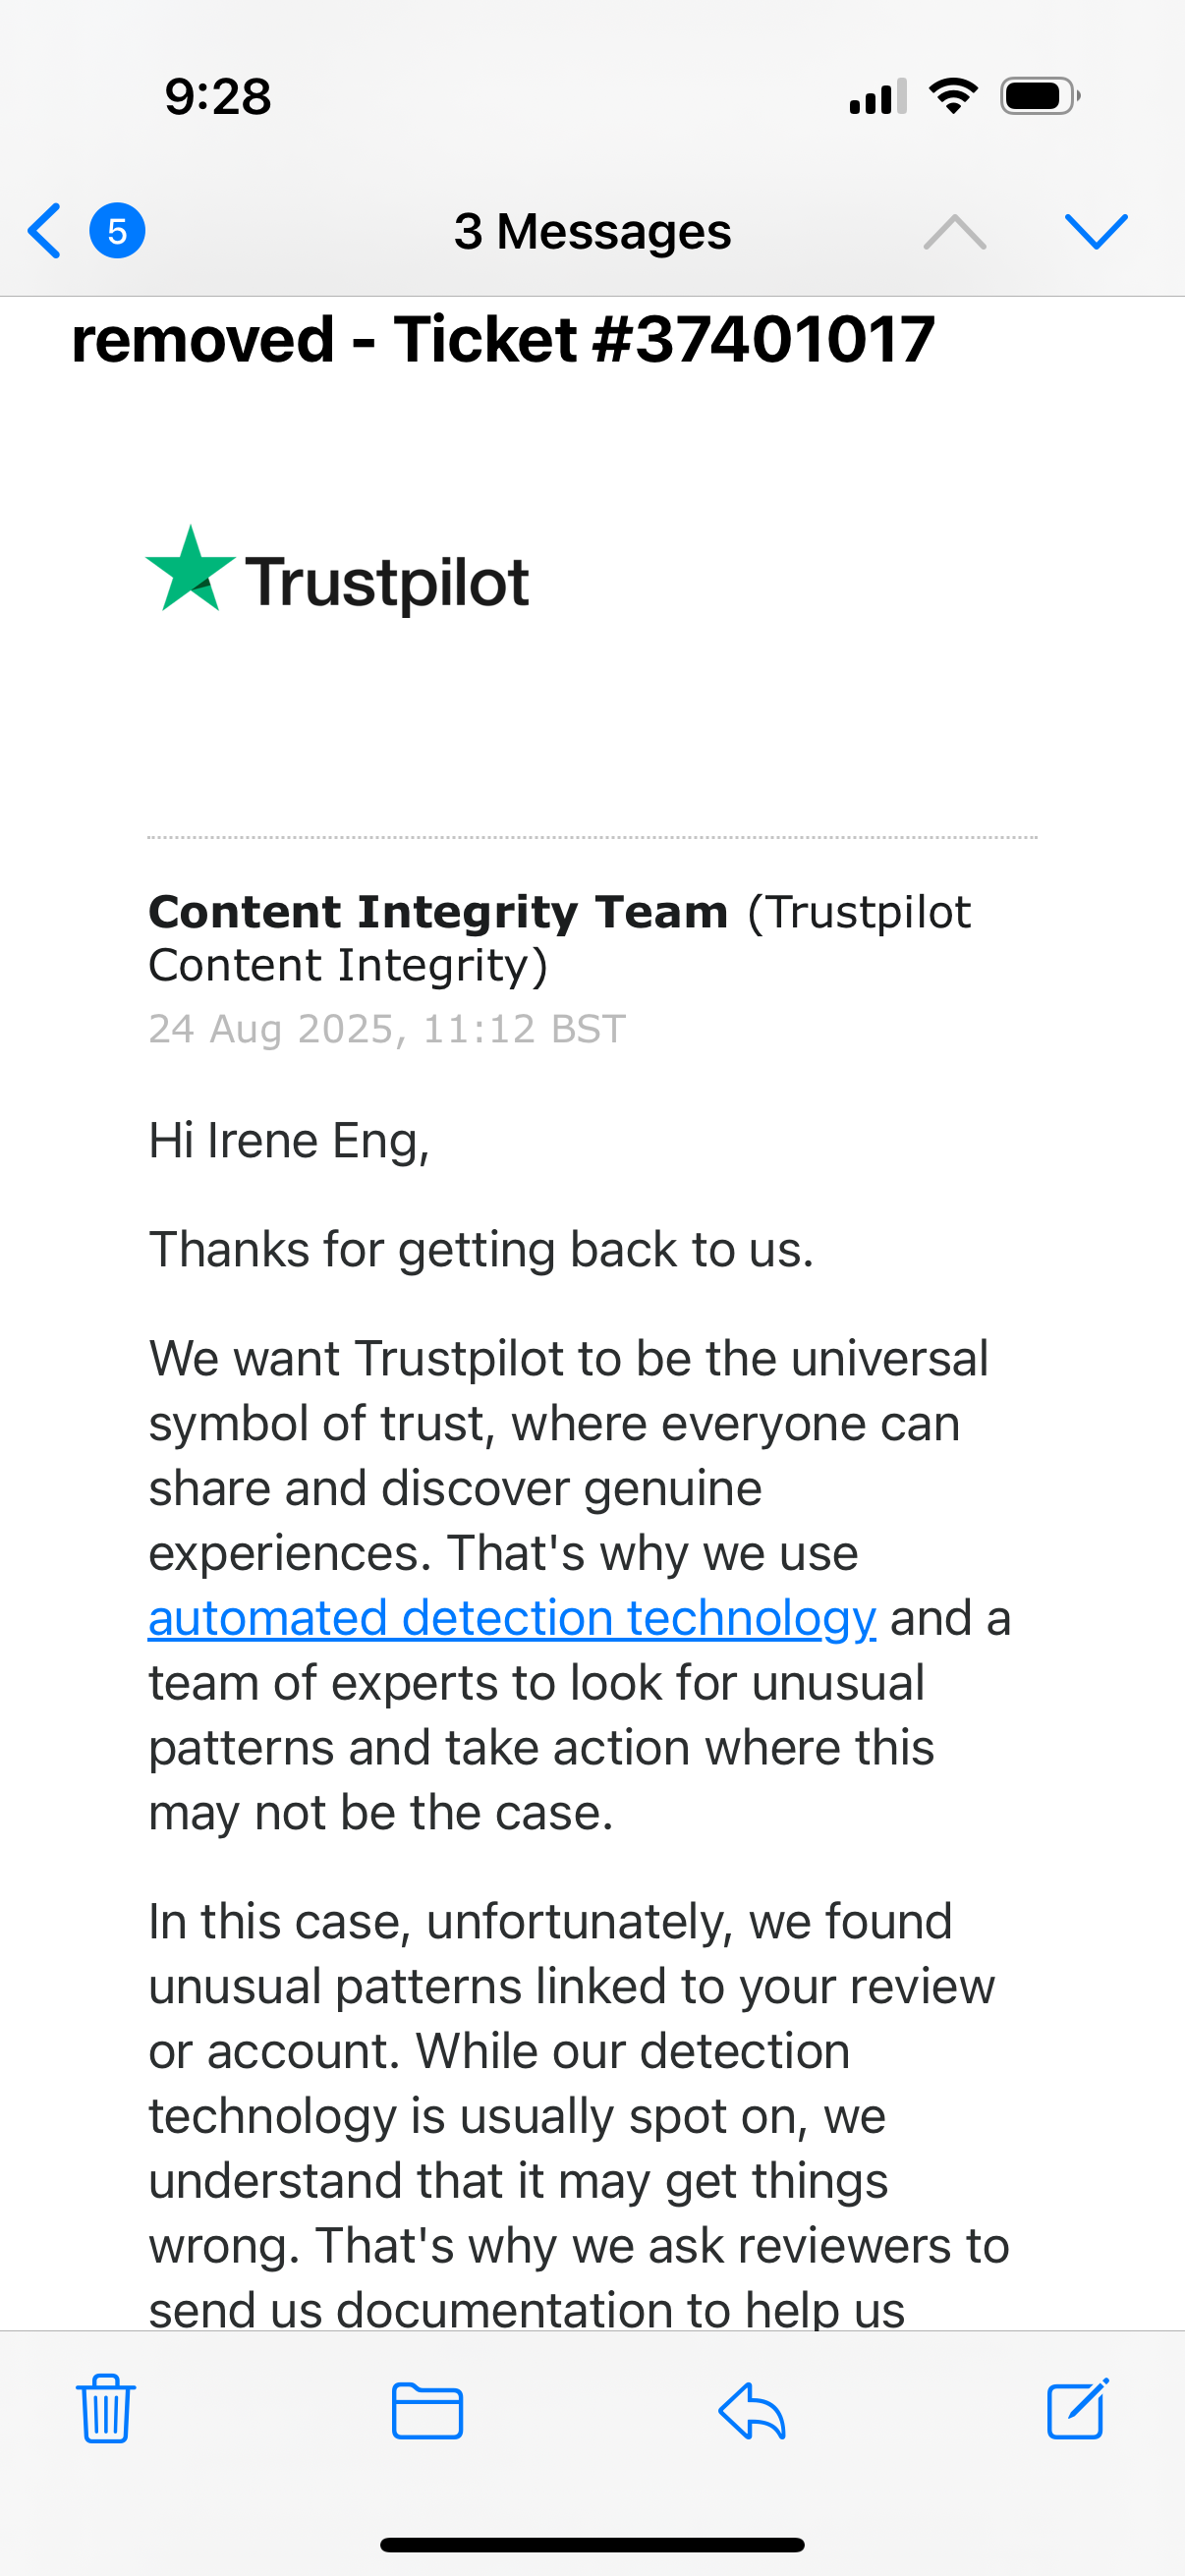Move message using folder icon
The width and height of the screenshot is (1185, 2576).
(x=427, y=2411)
